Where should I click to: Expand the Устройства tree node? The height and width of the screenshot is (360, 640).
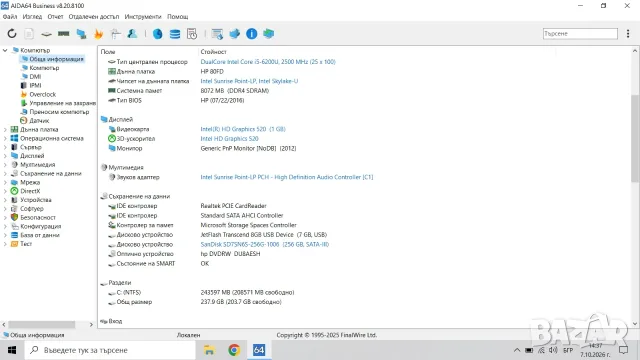click(5, 200)
